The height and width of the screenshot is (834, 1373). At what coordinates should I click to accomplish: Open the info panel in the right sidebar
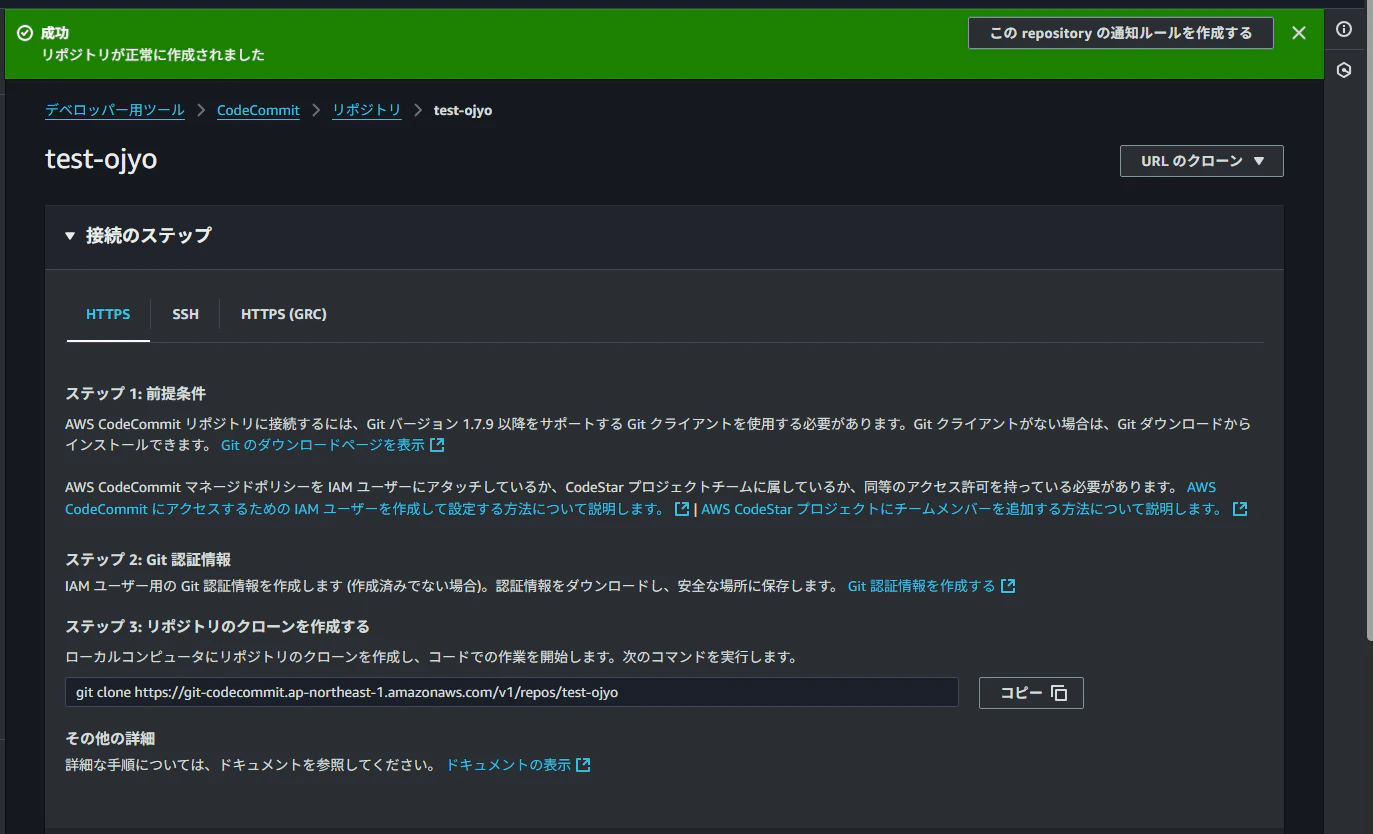(1345, 29)
